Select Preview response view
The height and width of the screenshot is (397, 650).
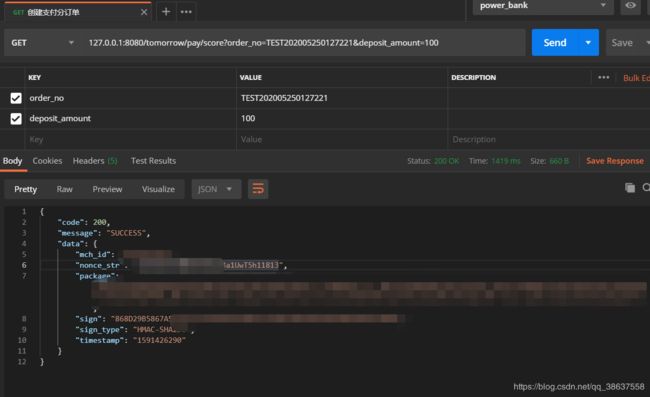107,189
